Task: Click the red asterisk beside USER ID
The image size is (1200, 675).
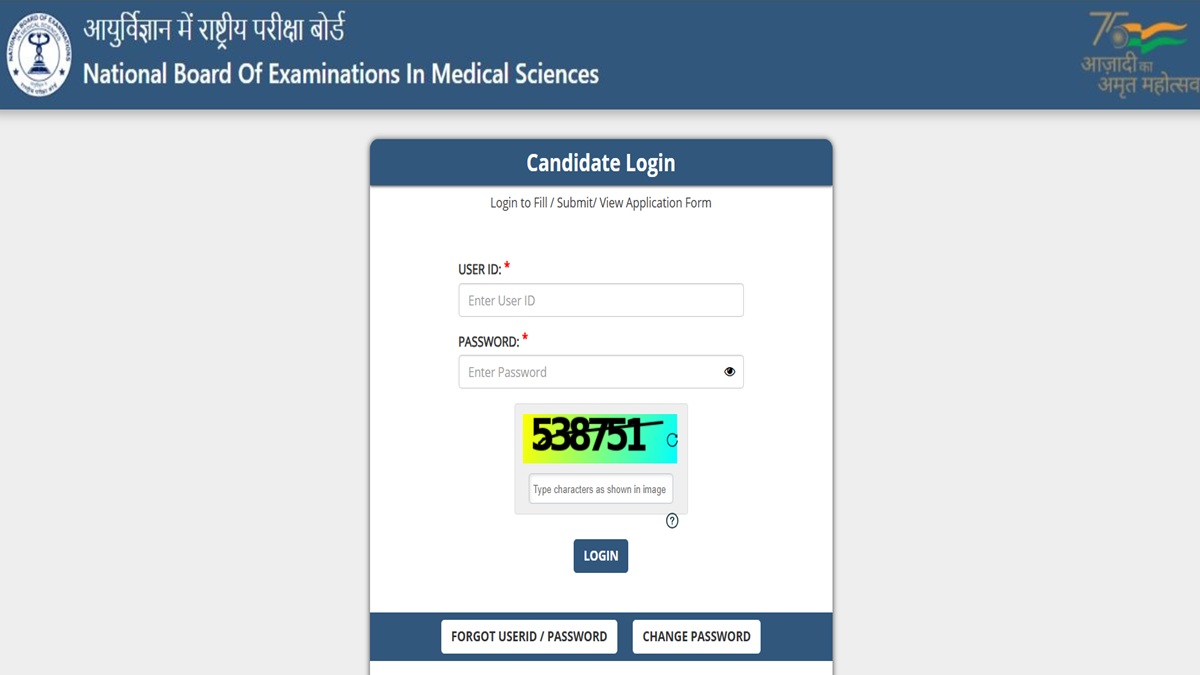Action: 507,267
